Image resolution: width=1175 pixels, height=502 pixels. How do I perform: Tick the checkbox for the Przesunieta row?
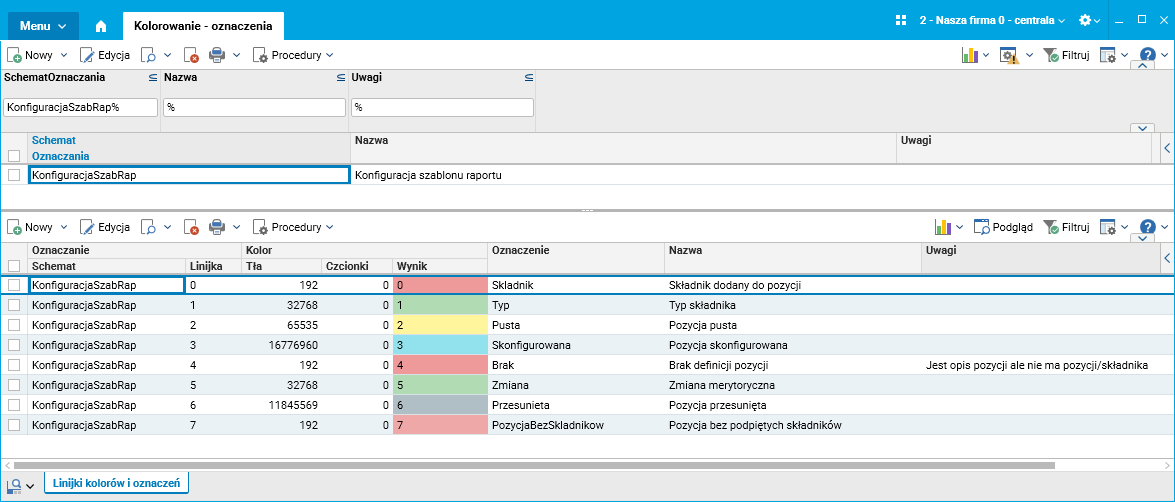coord(14,405)
